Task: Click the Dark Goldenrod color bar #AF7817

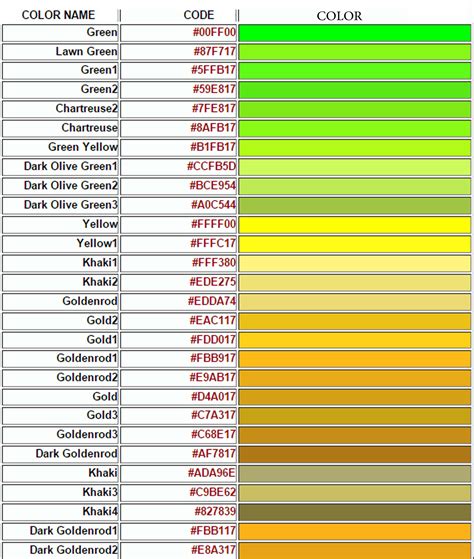Action: pos(355,455)
